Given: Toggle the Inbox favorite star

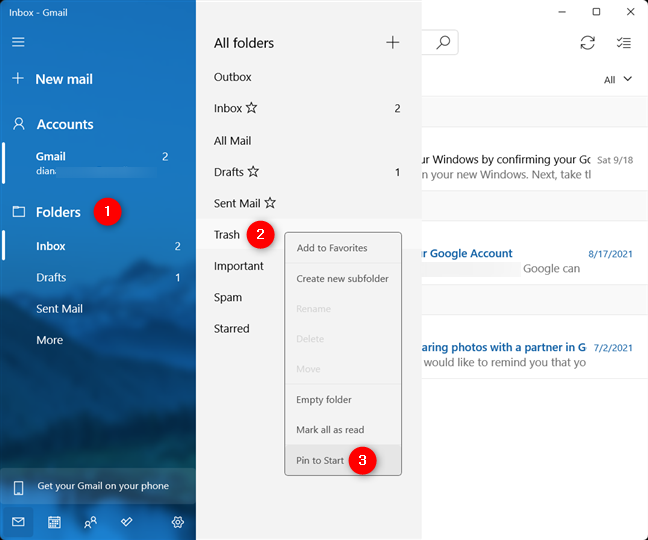Looking at the screenshot, I should point(251,108).
